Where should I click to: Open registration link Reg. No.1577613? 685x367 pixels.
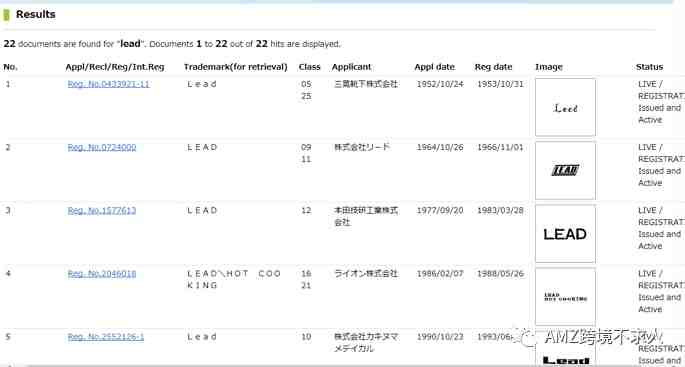click(102, 211)
